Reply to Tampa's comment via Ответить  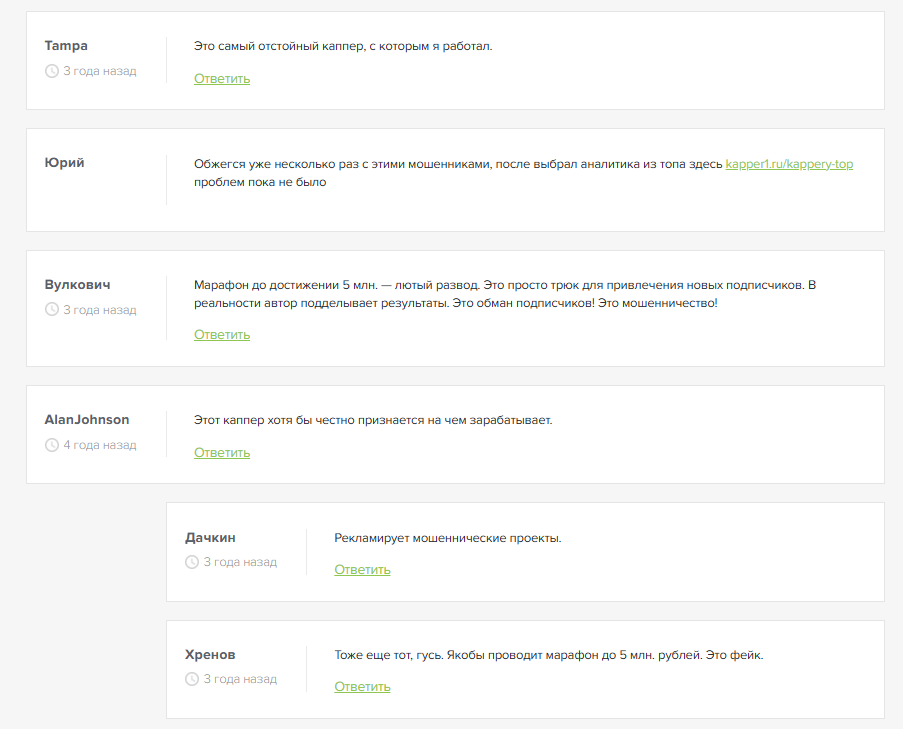[x=222, y=79]
